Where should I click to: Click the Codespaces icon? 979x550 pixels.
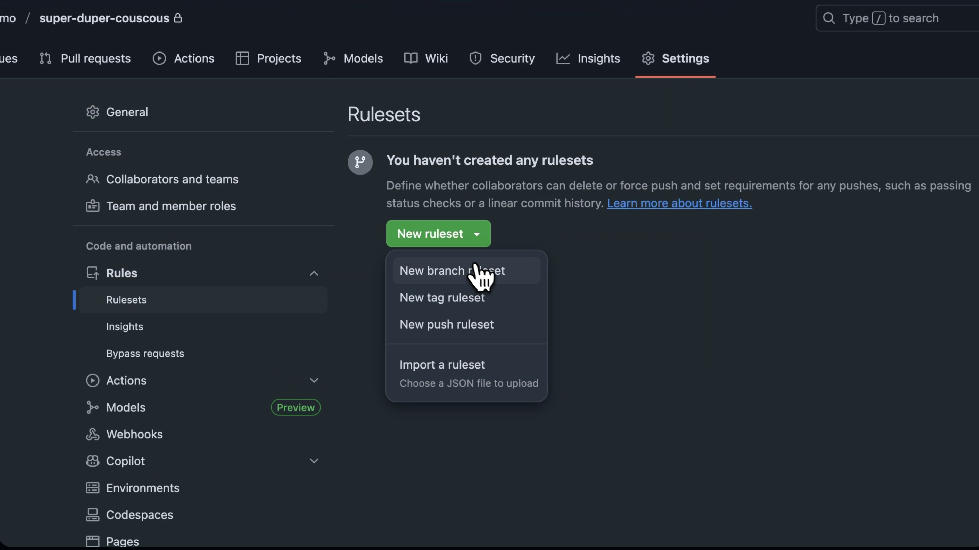[92, 514]
